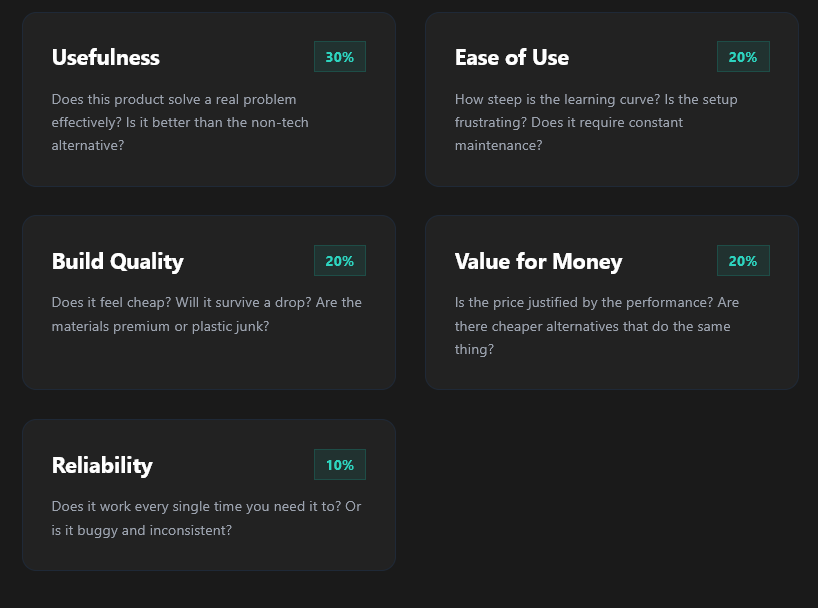Click the Ease of Use heading
The image size is (818, 608).
click(x=511, y=58)
